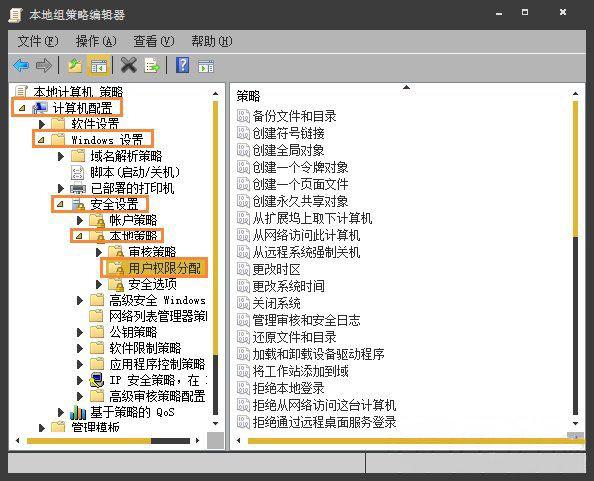
Task: Select the 拒绝通过远程桌面服务登录 policy
Action: click(x=324, y=422)
